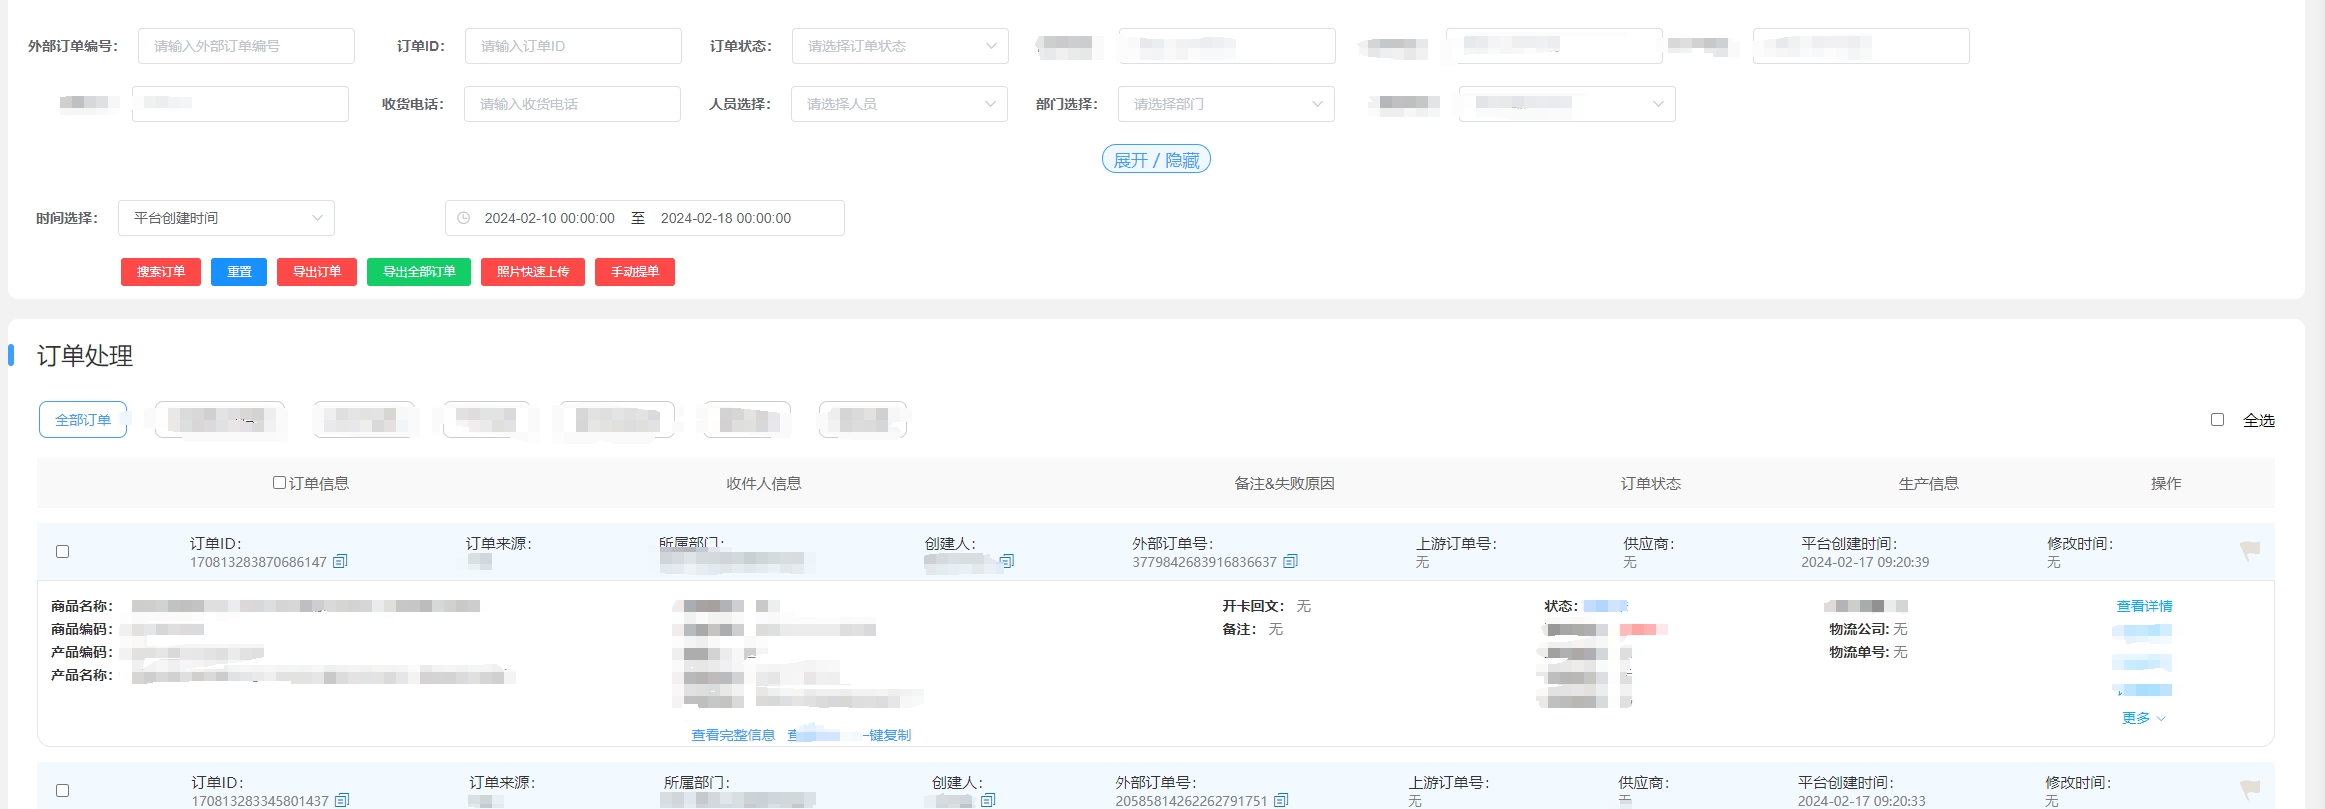The height and width of the screenshot is (809, 2325).
Task: Copy order ID 170813283345801437
Action: point(342,800)
